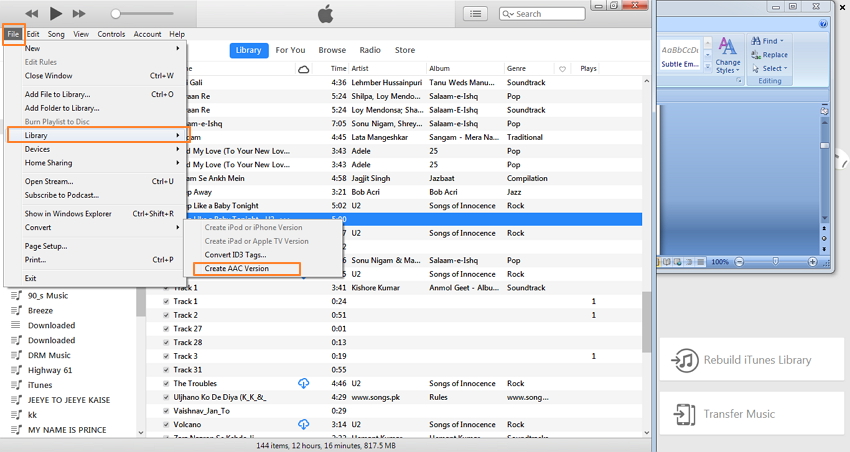Open Change Styles in the Word ribbon
The image size is (850, 452).
727,55
